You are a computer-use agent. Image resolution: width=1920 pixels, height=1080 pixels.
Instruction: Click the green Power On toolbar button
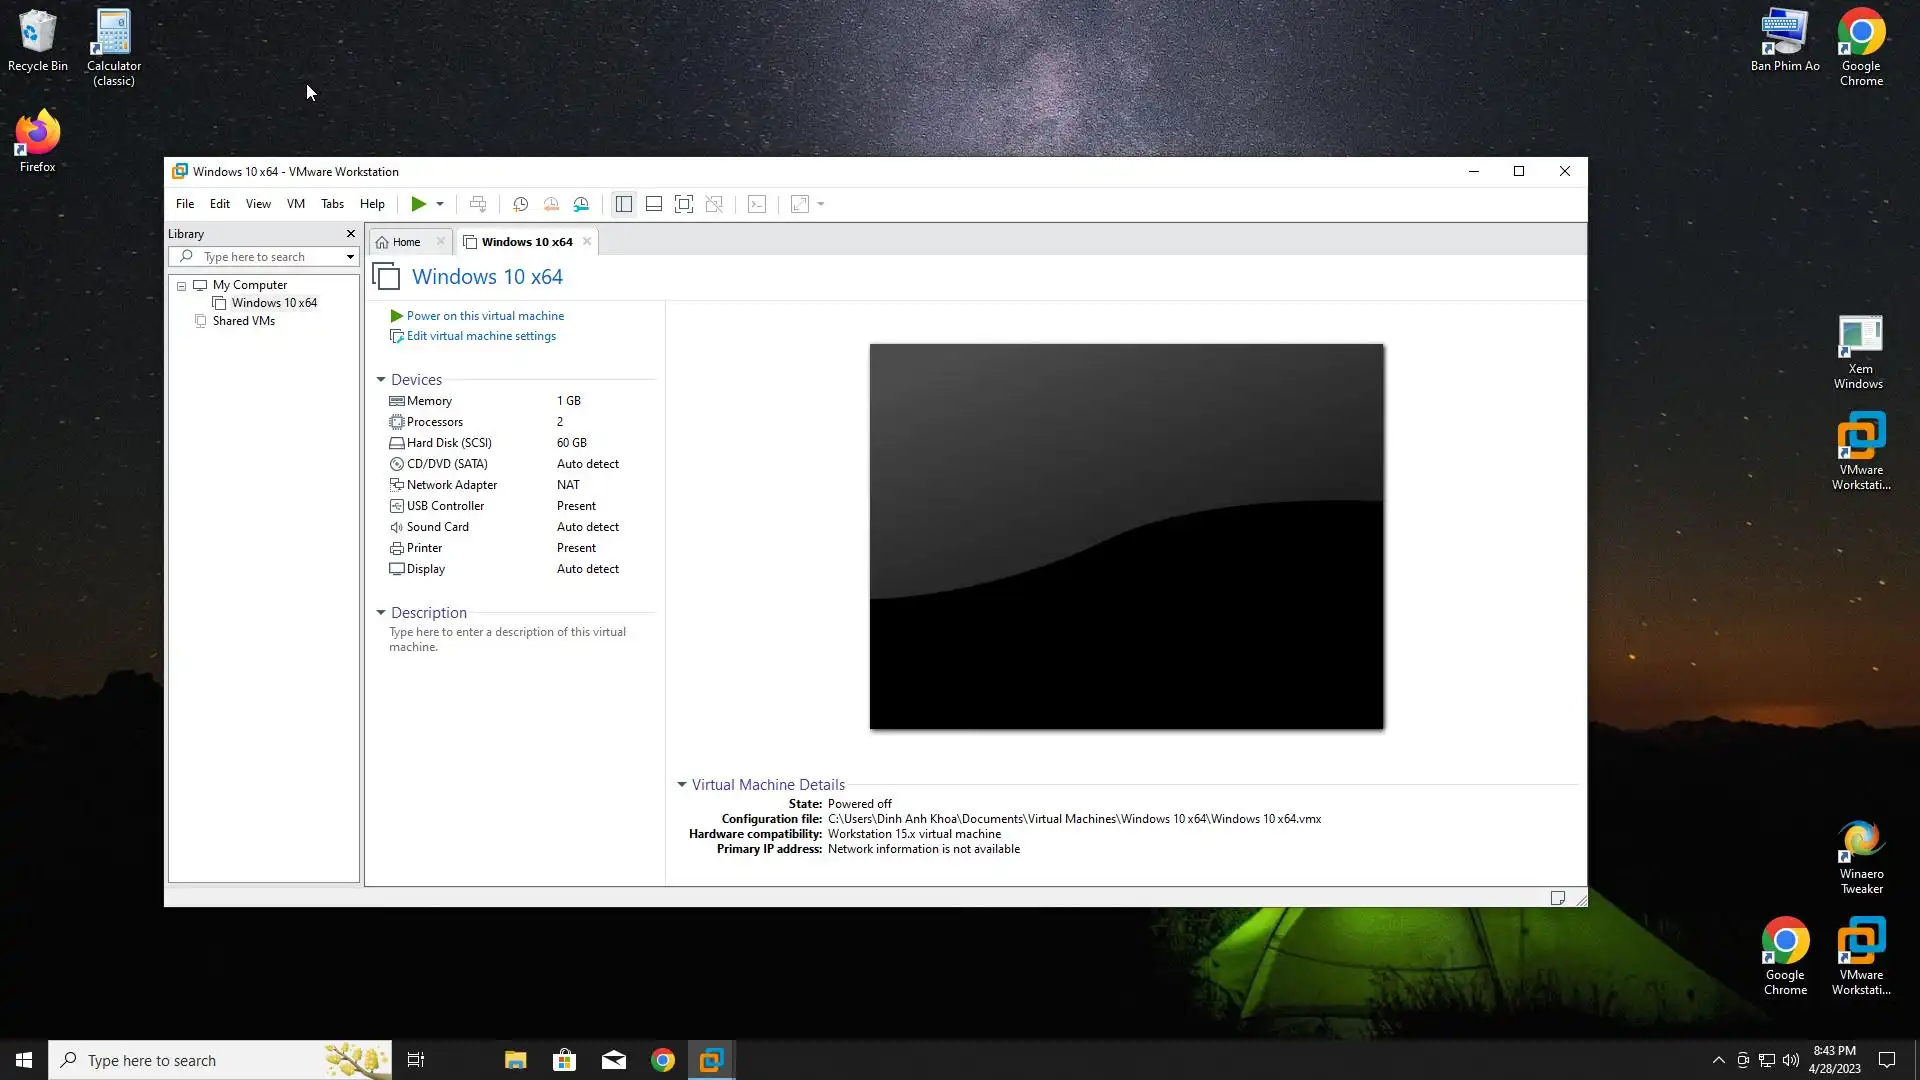(418, 204)
